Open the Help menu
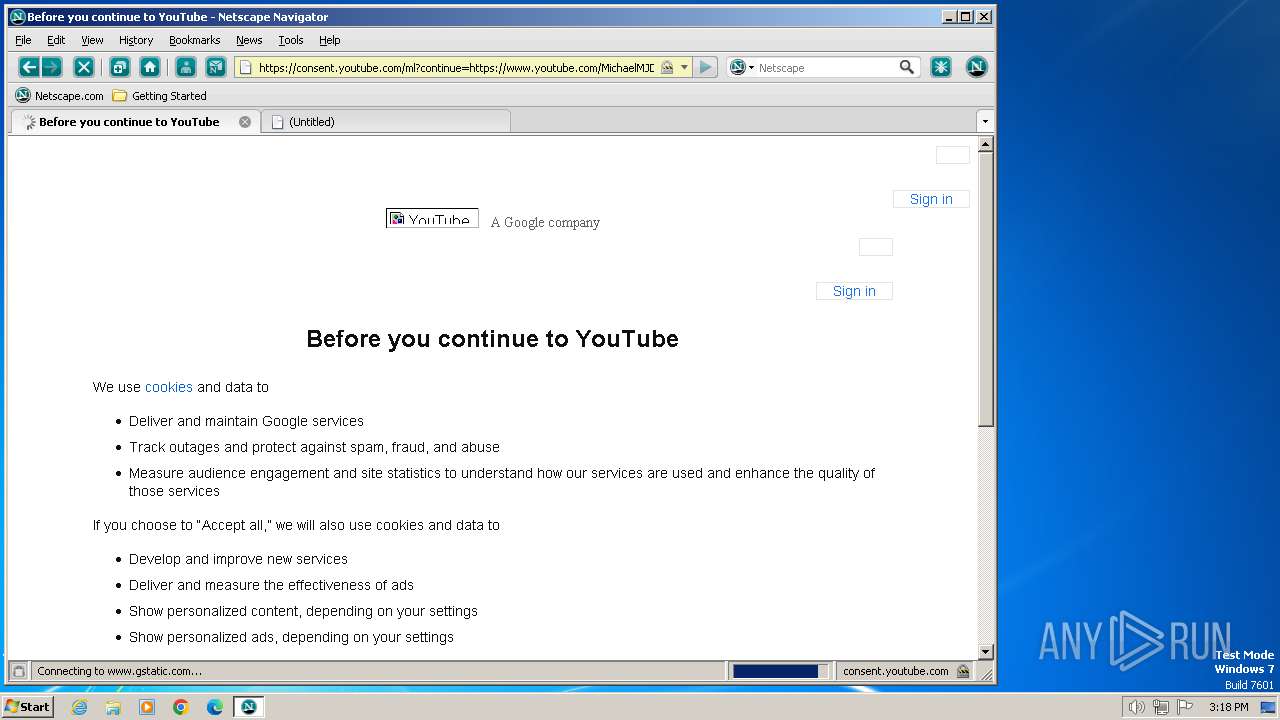1280x720 pixels. pos(330,40)
